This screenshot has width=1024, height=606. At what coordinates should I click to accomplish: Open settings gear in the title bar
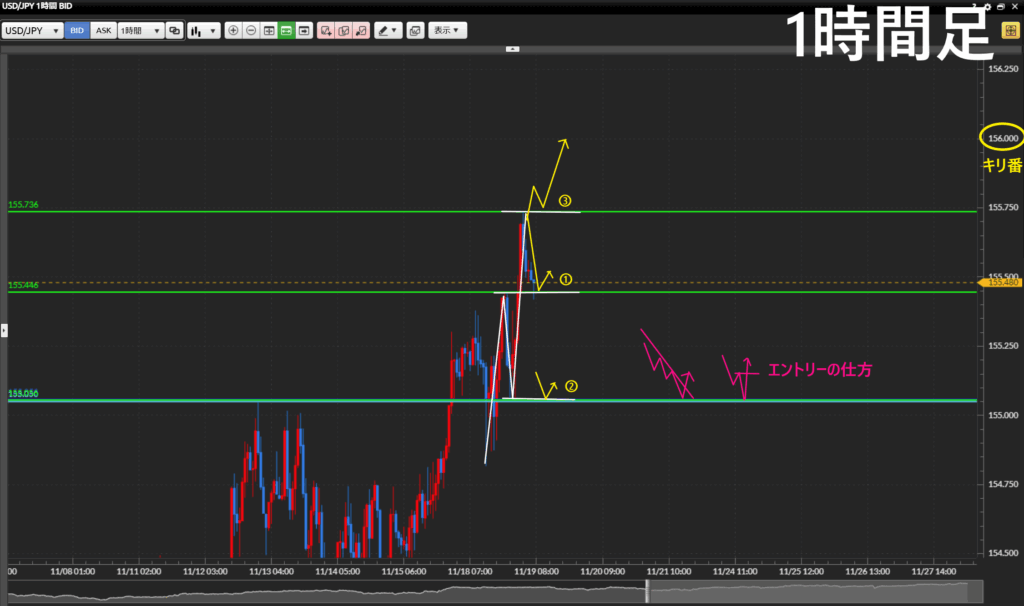click(x=988, y=6)
